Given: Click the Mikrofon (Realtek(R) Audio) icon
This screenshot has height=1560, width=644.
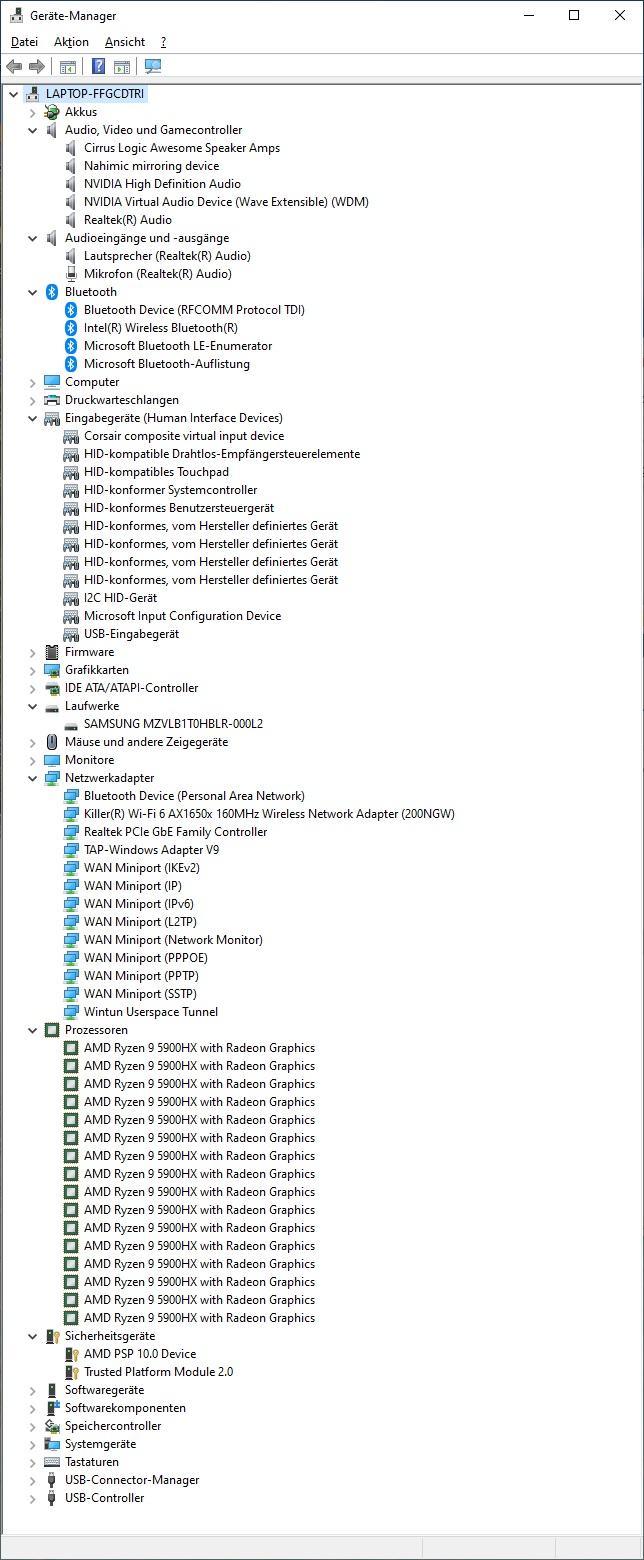Looking at the screenshot, I should pyautogui.click(x=71, y=274).
